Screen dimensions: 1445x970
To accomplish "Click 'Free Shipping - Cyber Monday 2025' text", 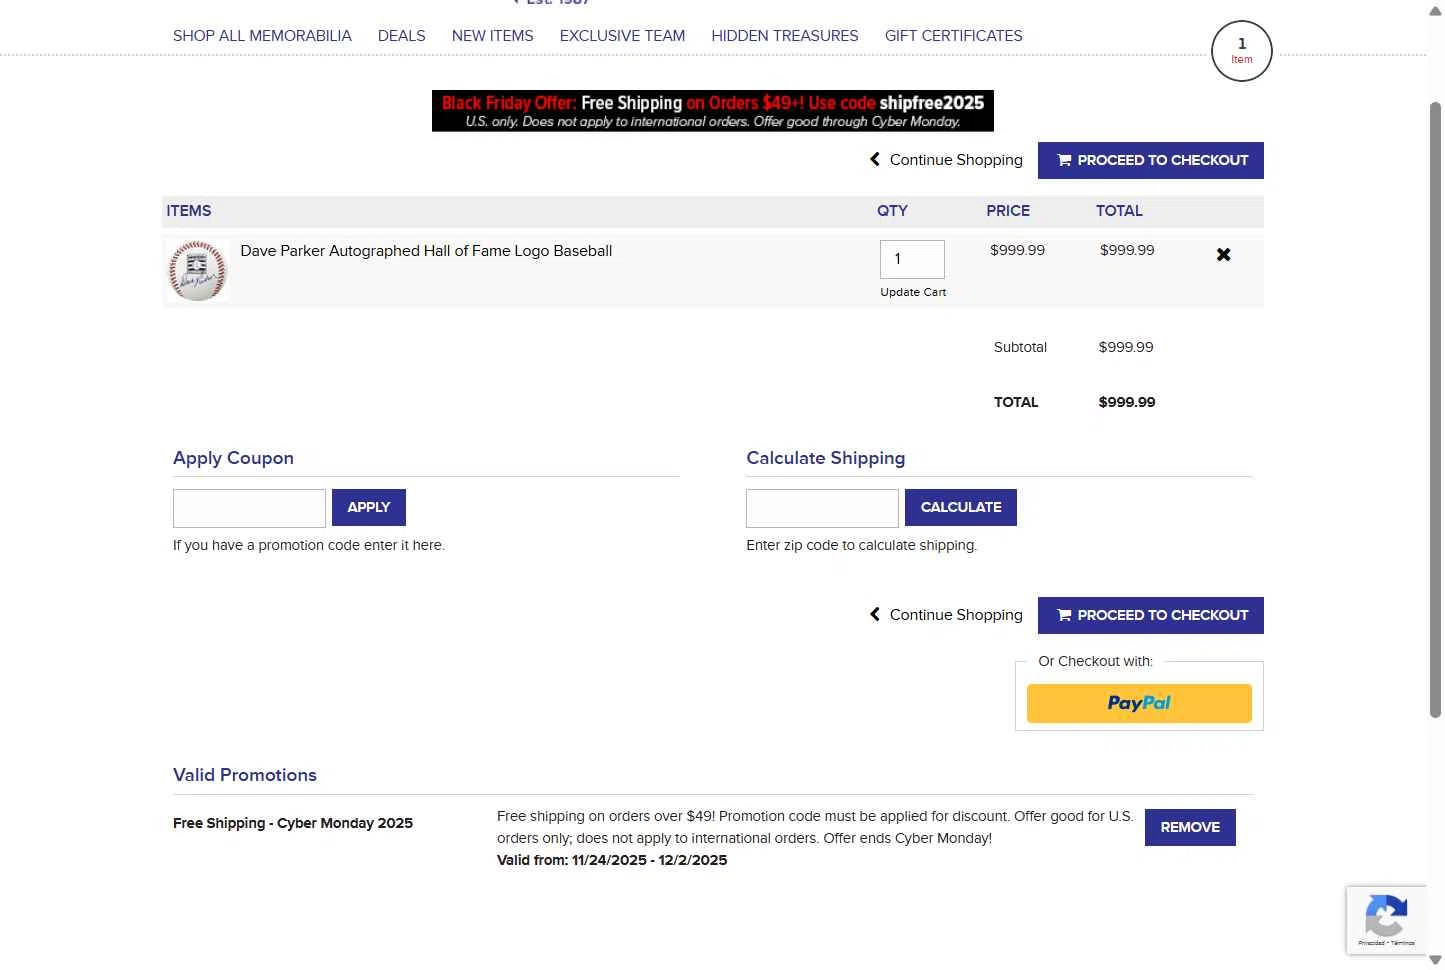I will tap(293, 823).
